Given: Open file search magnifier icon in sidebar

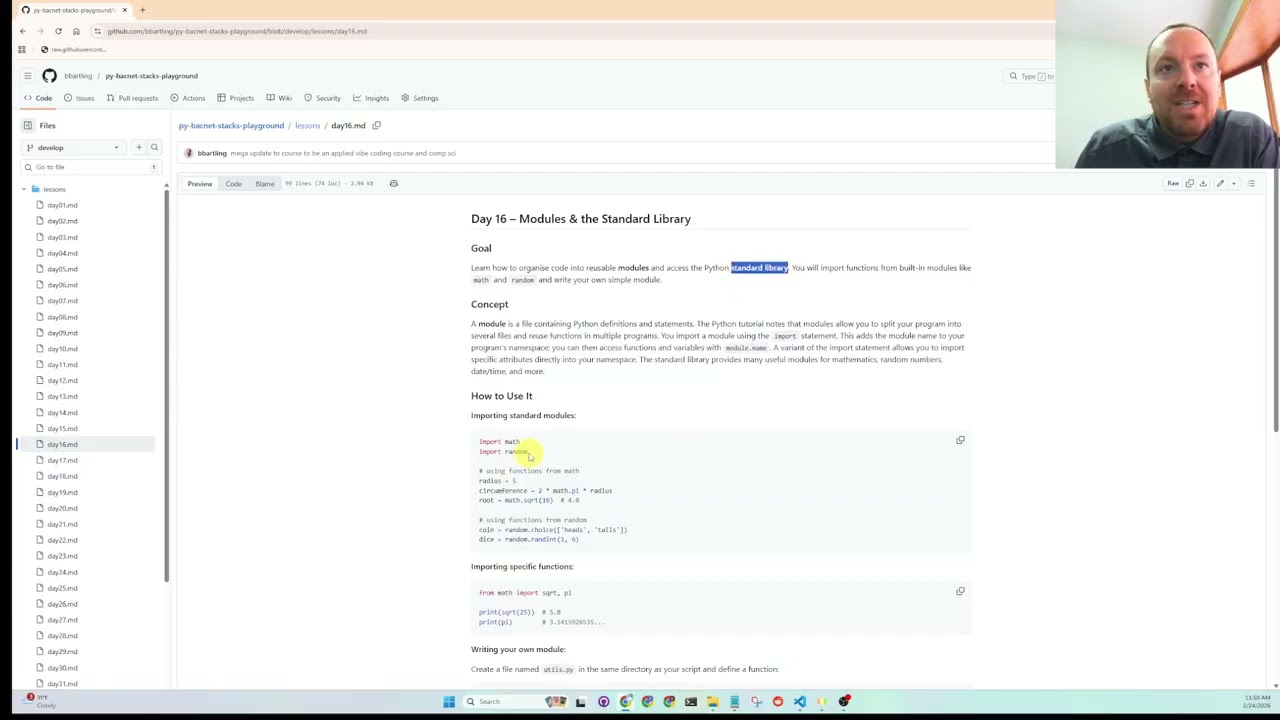Looking at the screenshot, I should click(x=154, y=147).
